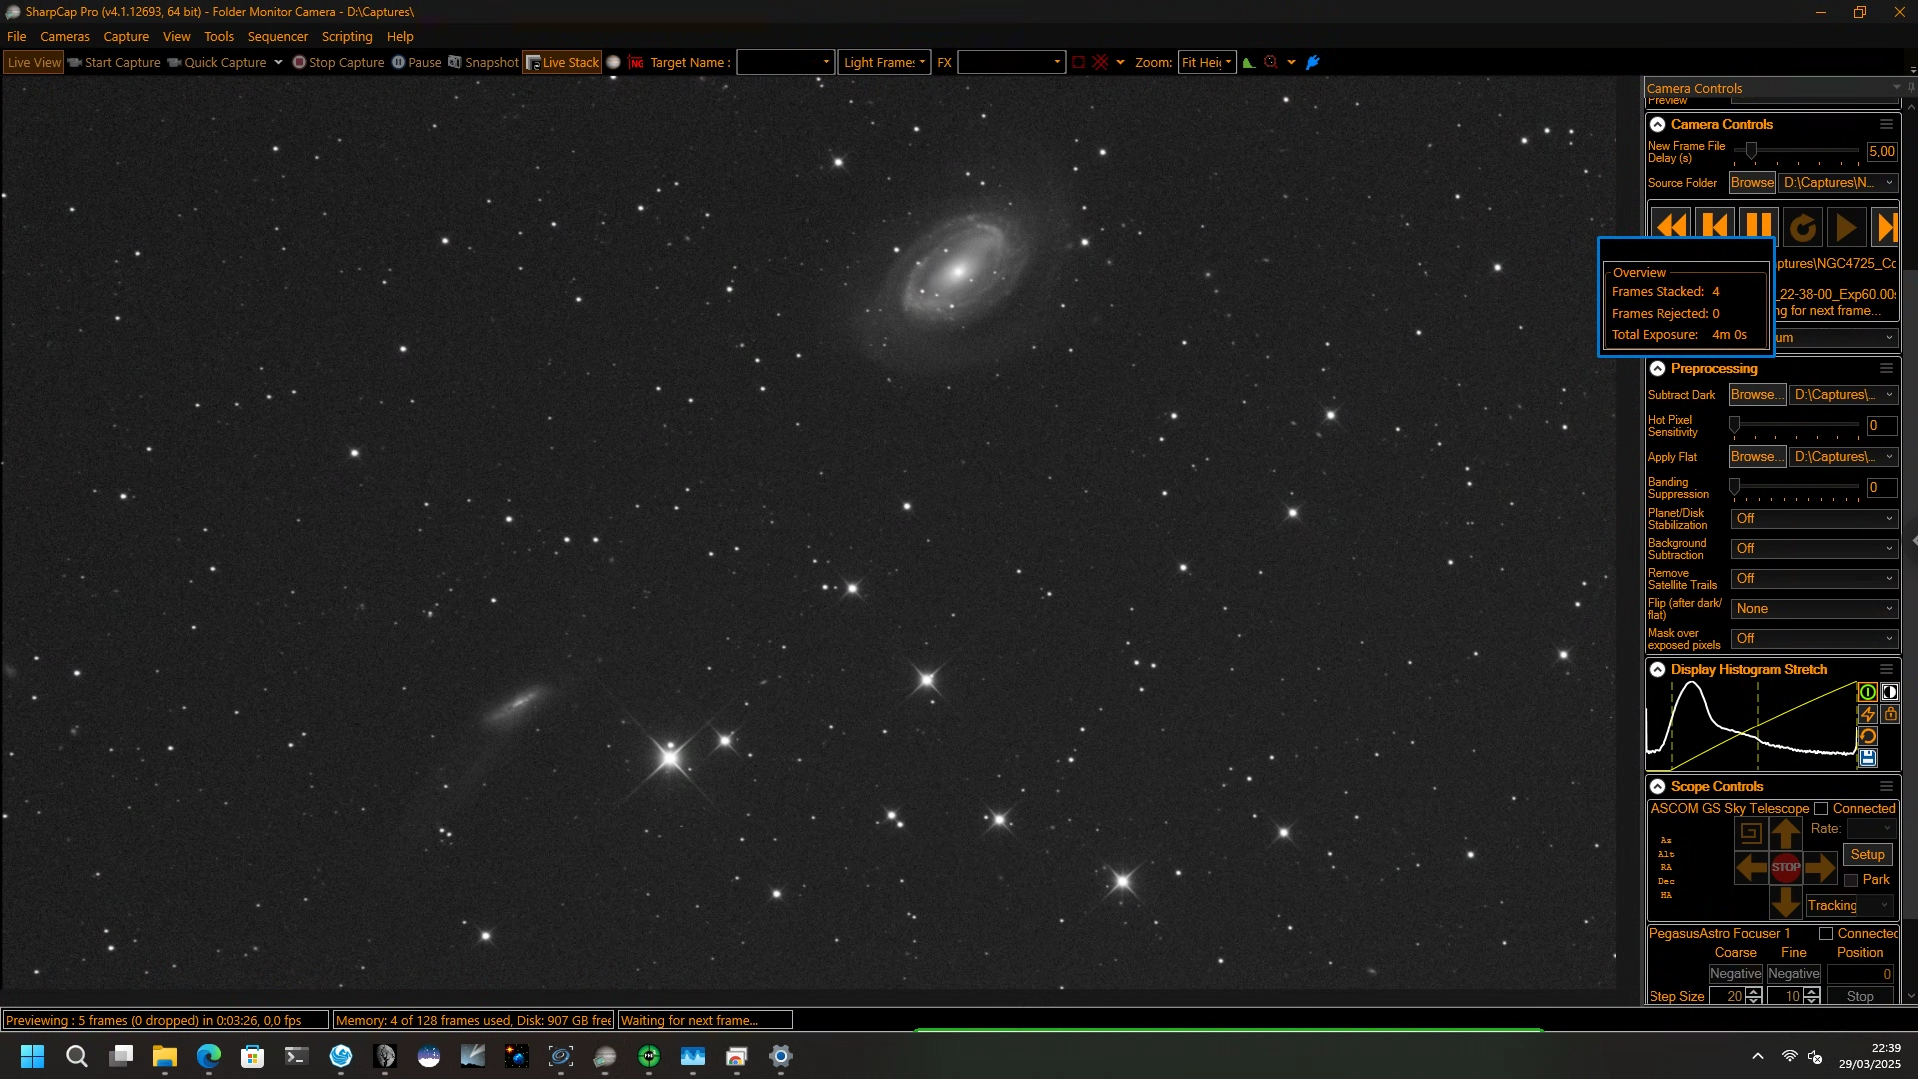The height and width of the screenshot is (1079, 1918).
Task: Click the blue polar align toolbar icon
Action: tap(1313, 62)
